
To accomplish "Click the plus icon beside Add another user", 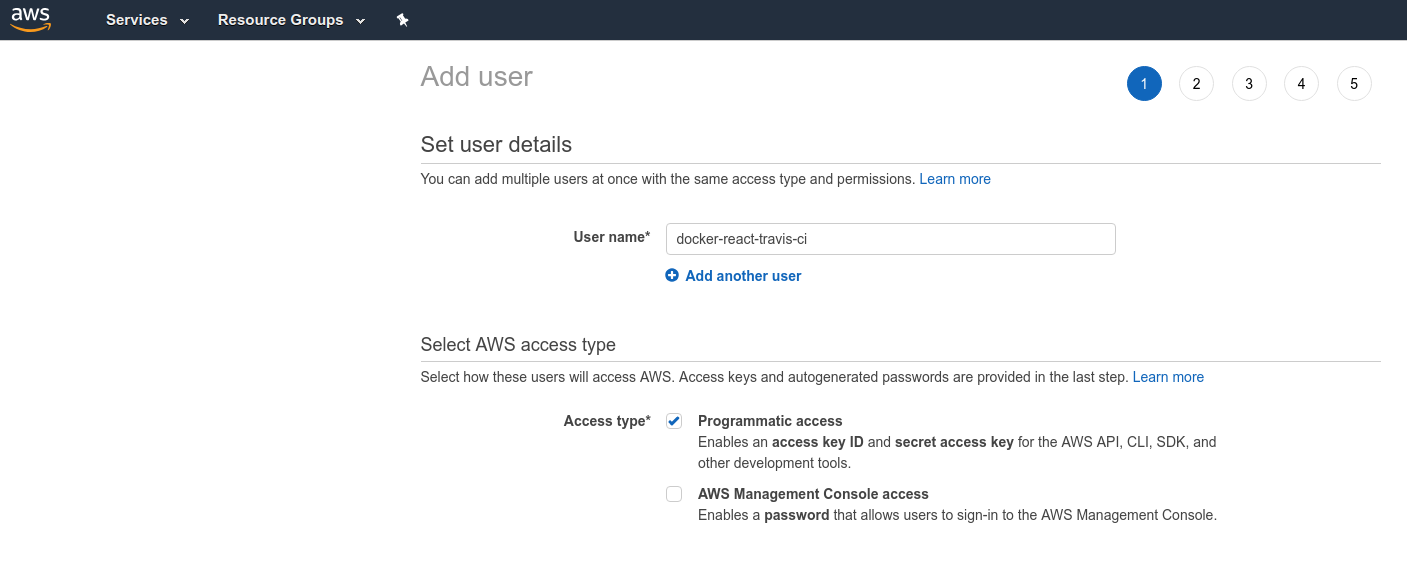I will [x=672, y=275].
